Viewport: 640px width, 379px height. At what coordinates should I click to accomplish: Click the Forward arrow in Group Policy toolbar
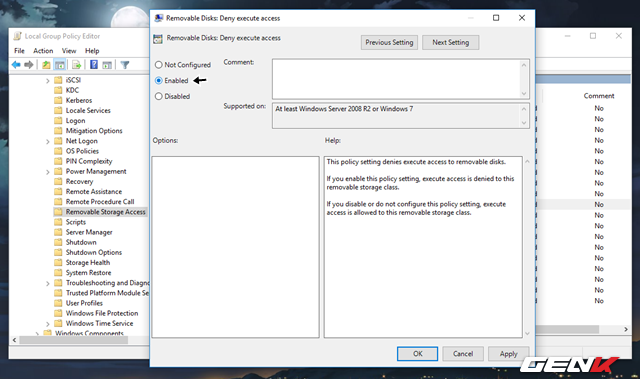29,65
